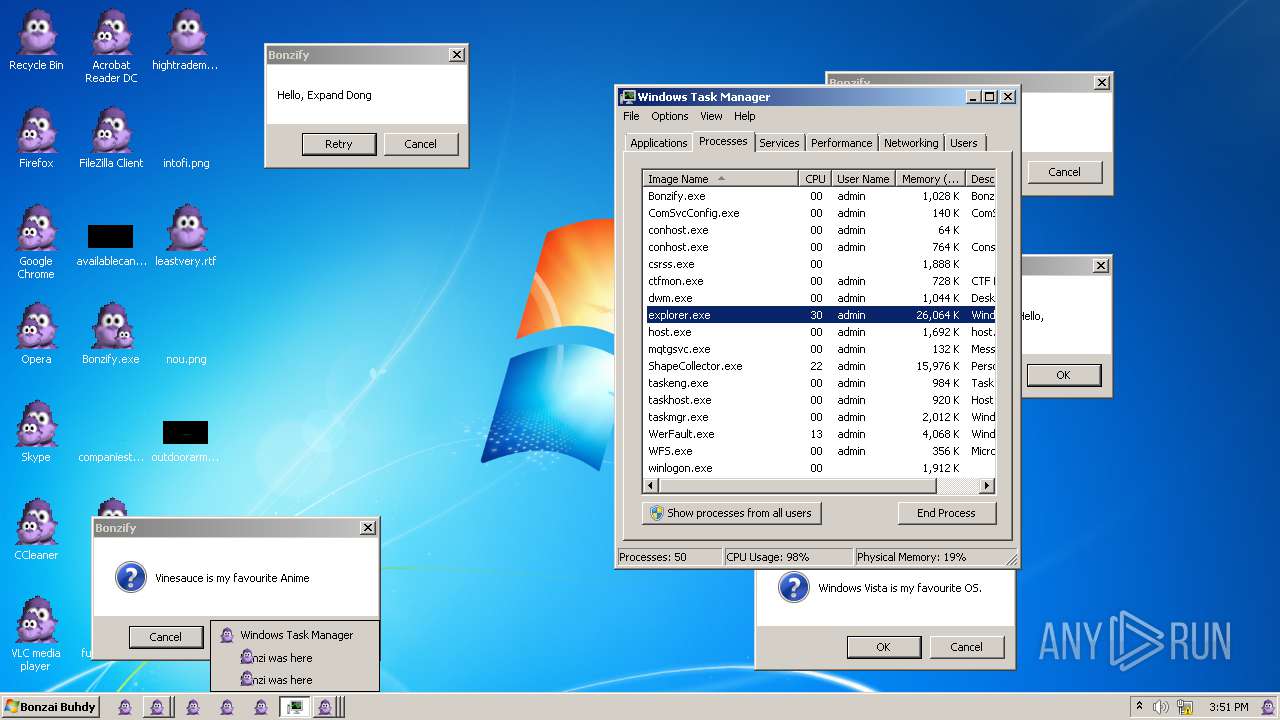
Task: Open the network tray icon
Action: click(1183, 707)
